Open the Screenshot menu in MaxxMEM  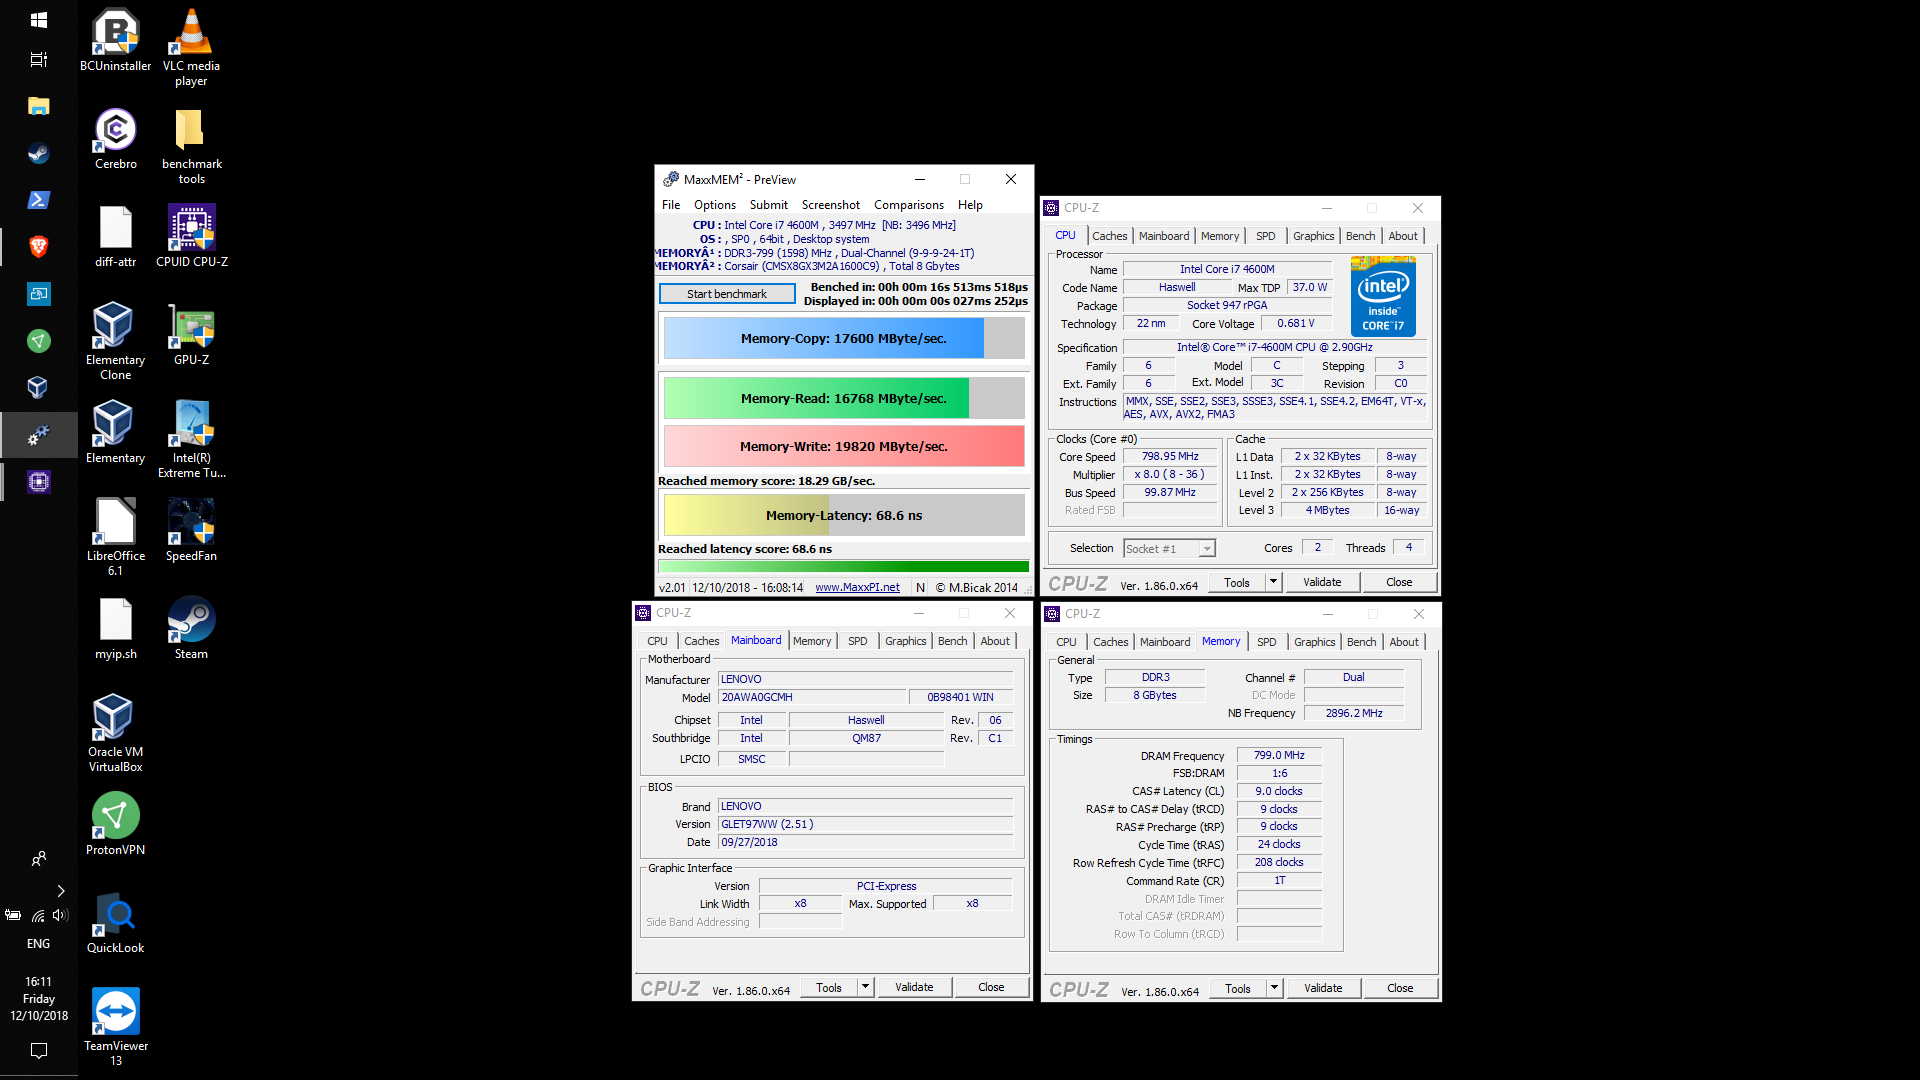pyautogui.click(x=831, y=205)
